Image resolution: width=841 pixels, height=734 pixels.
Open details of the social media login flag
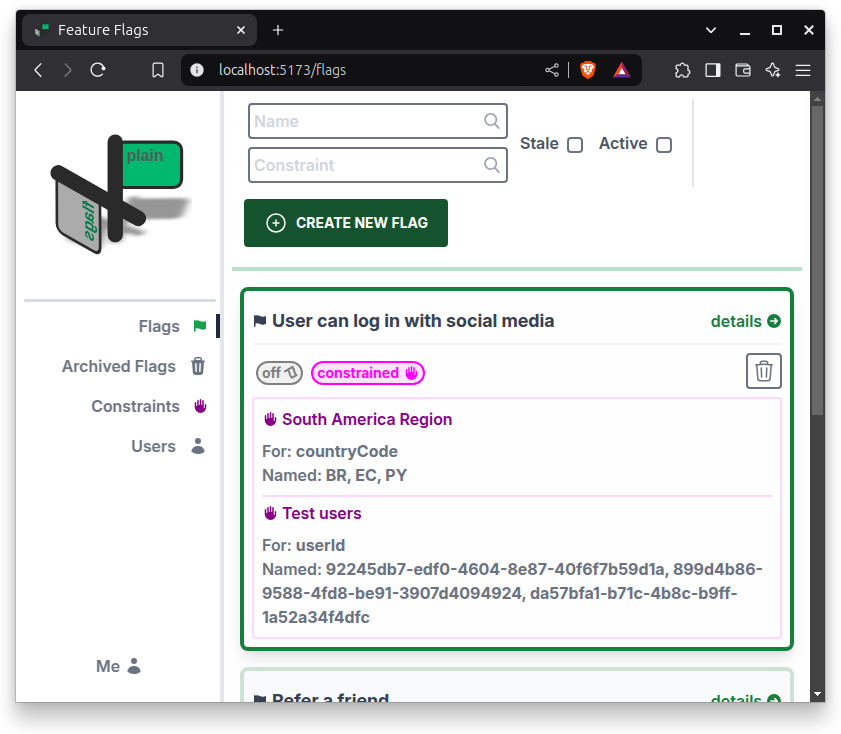coord(746,321)
